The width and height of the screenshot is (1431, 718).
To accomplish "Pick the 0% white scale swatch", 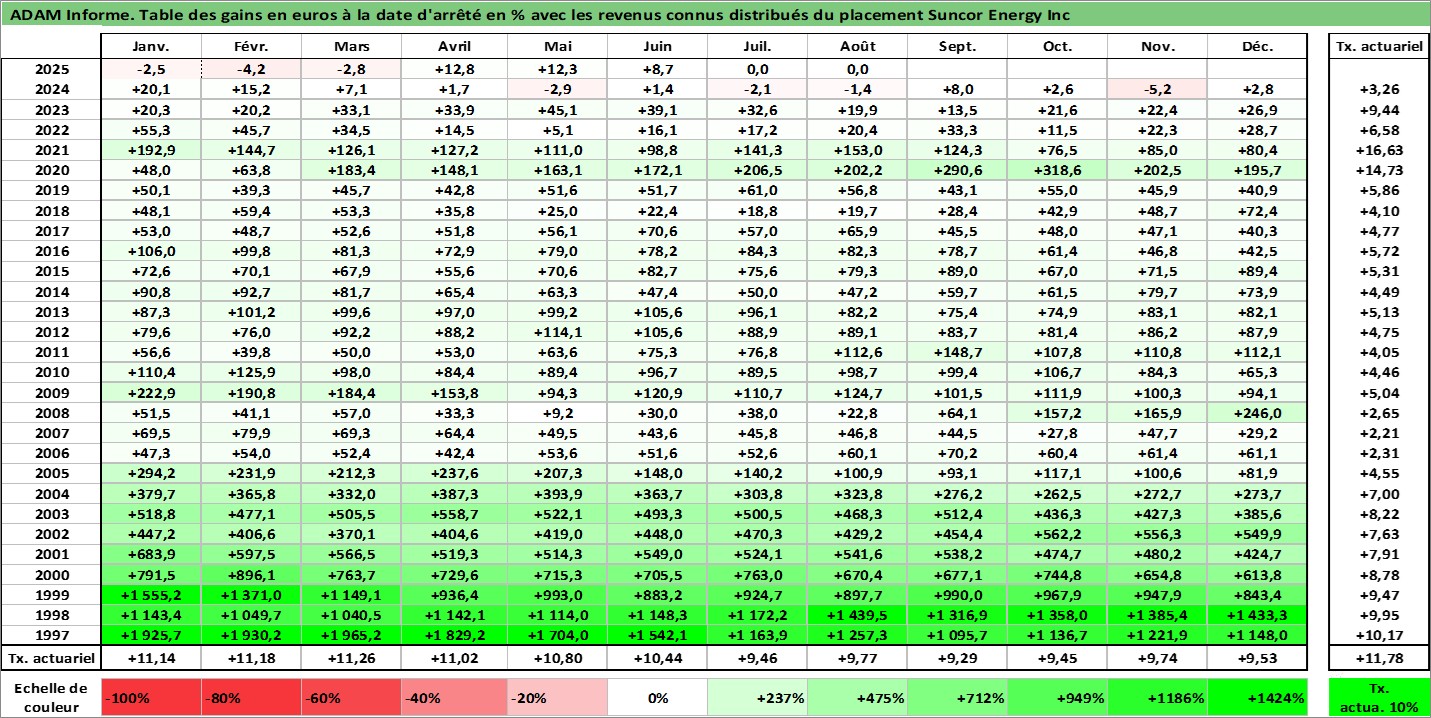I will point(657,698).
